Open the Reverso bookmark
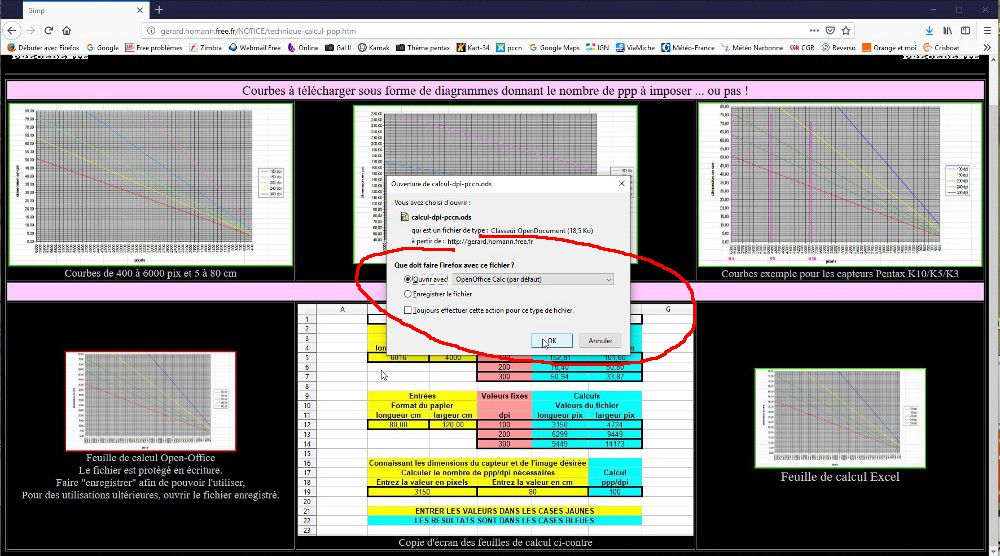The image size is (1000, 556). (x=839, y=47)
